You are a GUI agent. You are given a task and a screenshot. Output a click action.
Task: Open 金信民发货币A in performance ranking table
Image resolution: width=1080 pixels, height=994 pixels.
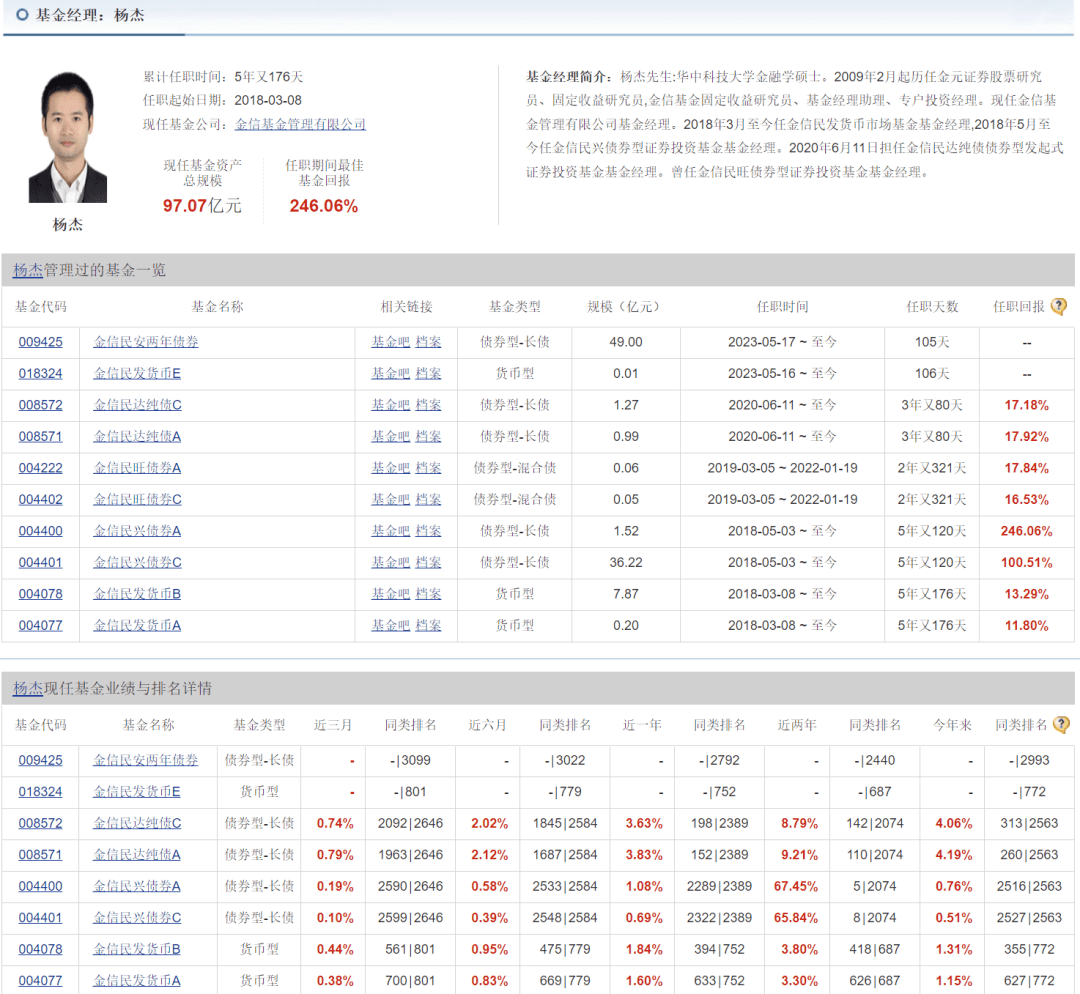click(137, 980)
